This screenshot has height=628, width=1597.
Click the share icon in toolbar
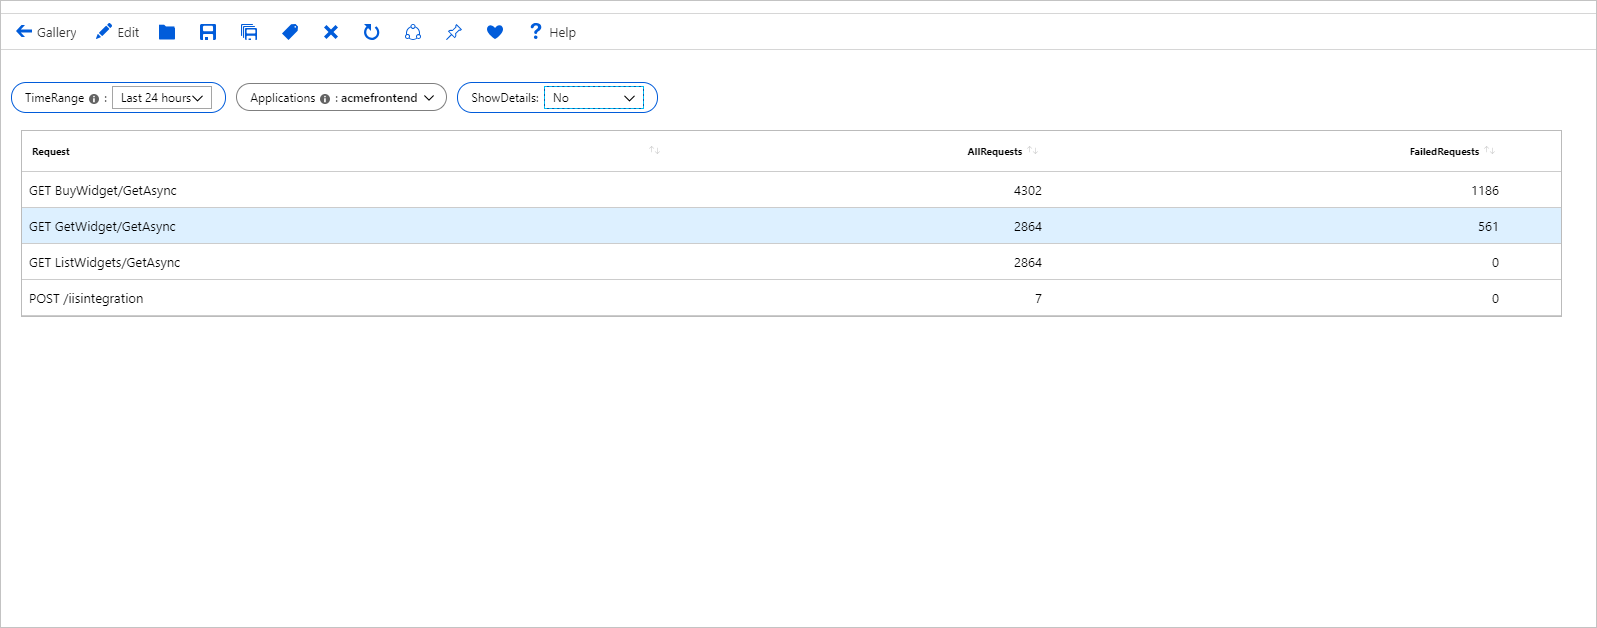click(413, 32)
